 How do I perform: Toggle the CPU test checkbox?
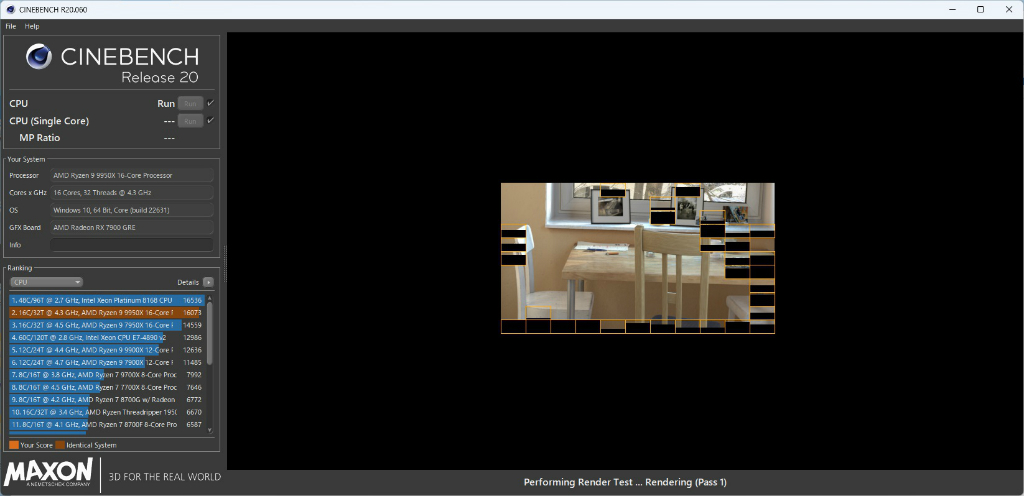[210, 103]
